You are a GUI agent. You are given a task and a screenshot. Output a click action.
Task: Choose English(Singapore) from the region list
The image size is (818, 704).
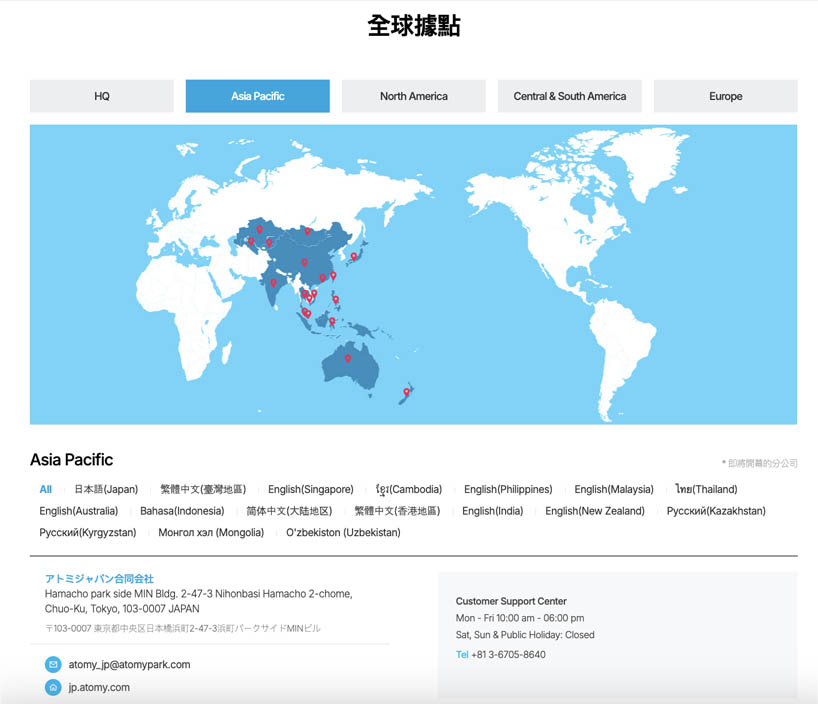(310, 489)
